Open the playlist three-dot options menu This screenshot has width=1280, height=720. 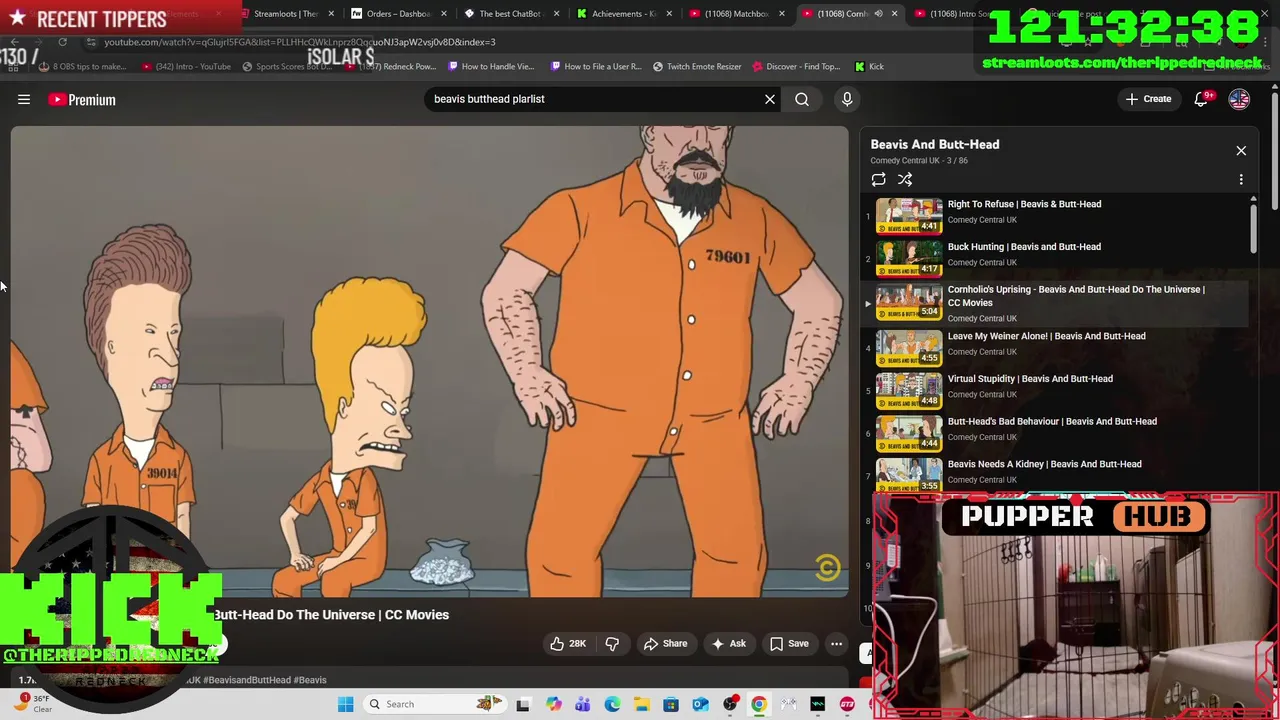(1241, 180)
